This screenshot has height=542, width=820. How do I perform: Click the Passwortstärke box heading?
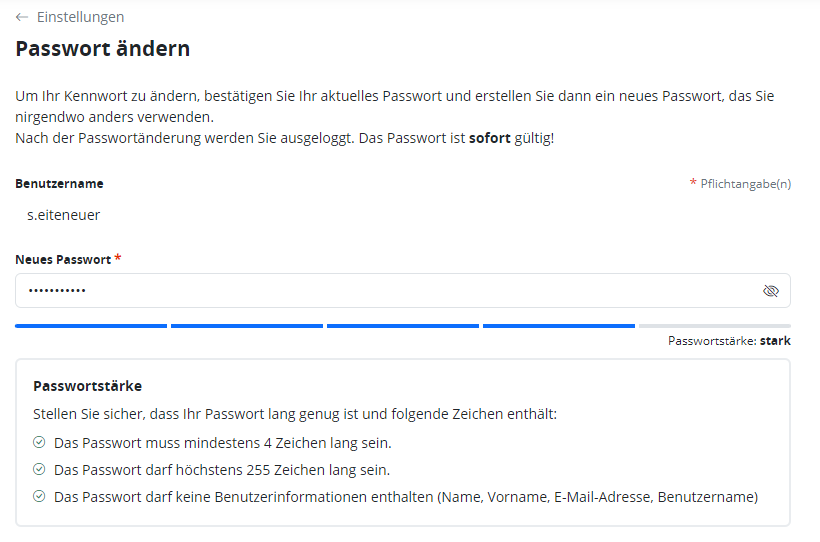(87, 386)
